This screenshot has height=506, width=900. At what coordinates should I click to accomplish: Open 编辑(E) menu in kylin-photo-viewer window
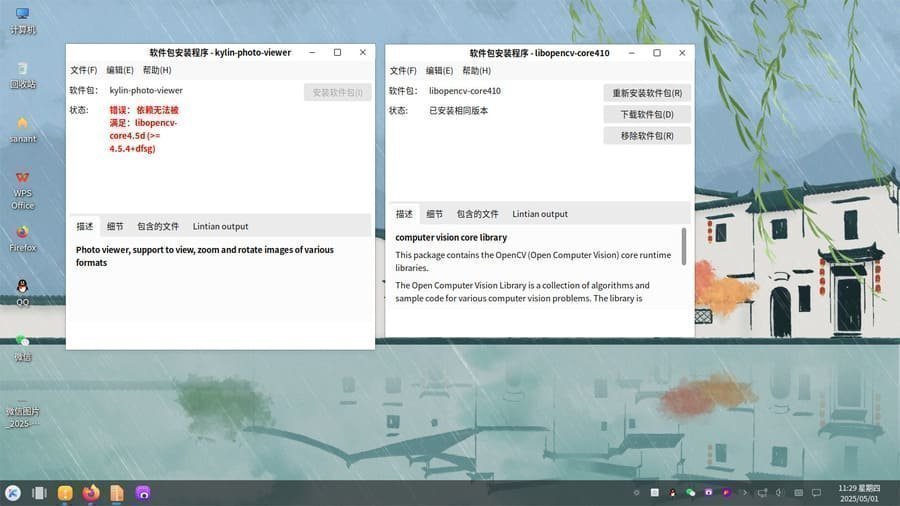click(x=119, y=70)
